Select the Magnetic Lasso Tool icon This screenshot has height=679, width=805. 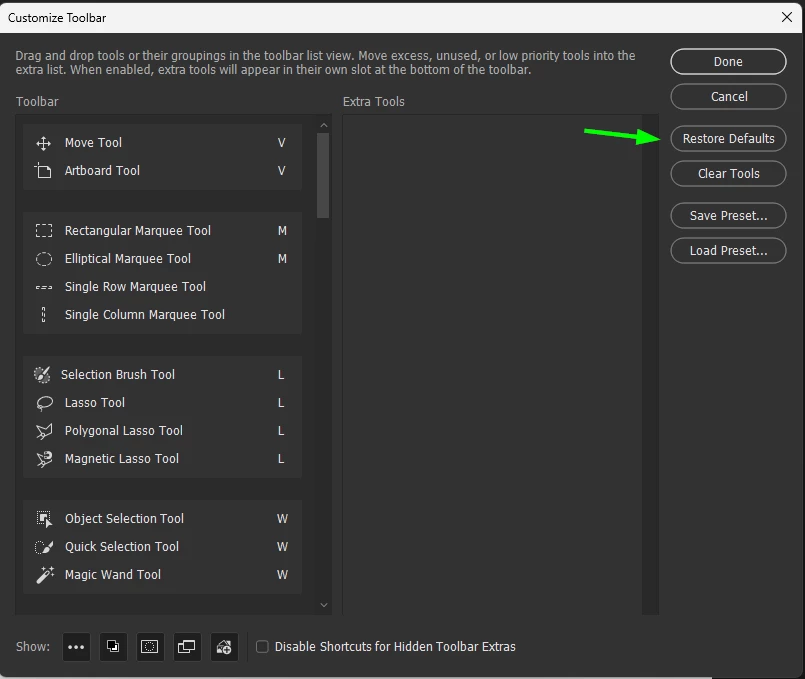click(44, 459)
